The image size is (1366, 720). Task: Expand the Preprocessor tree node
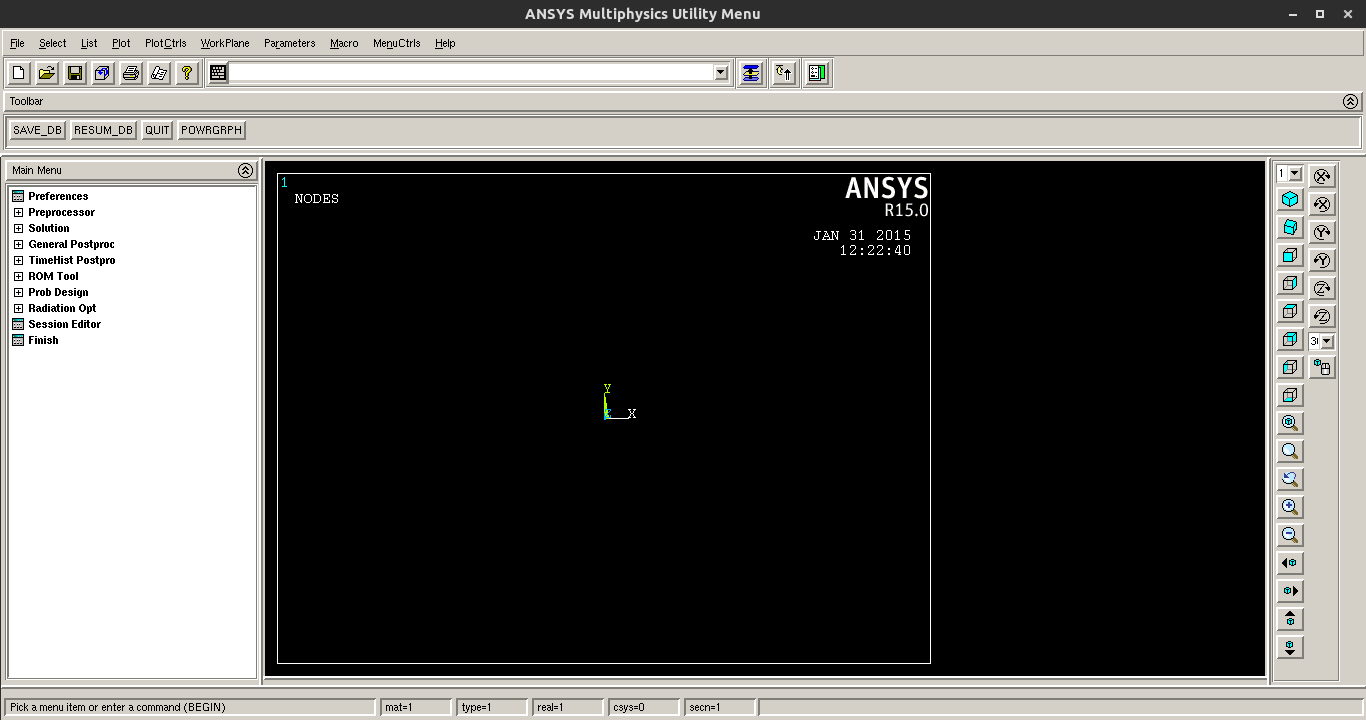pyautogui.click(x=18, y=212)
